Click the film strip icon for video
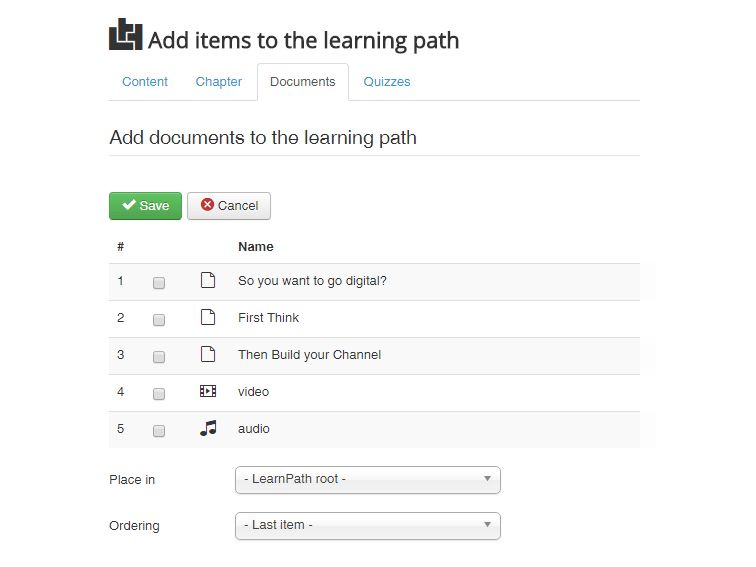Image resolution: width=756 pixels, height=567 pixels. pos(208,391)
